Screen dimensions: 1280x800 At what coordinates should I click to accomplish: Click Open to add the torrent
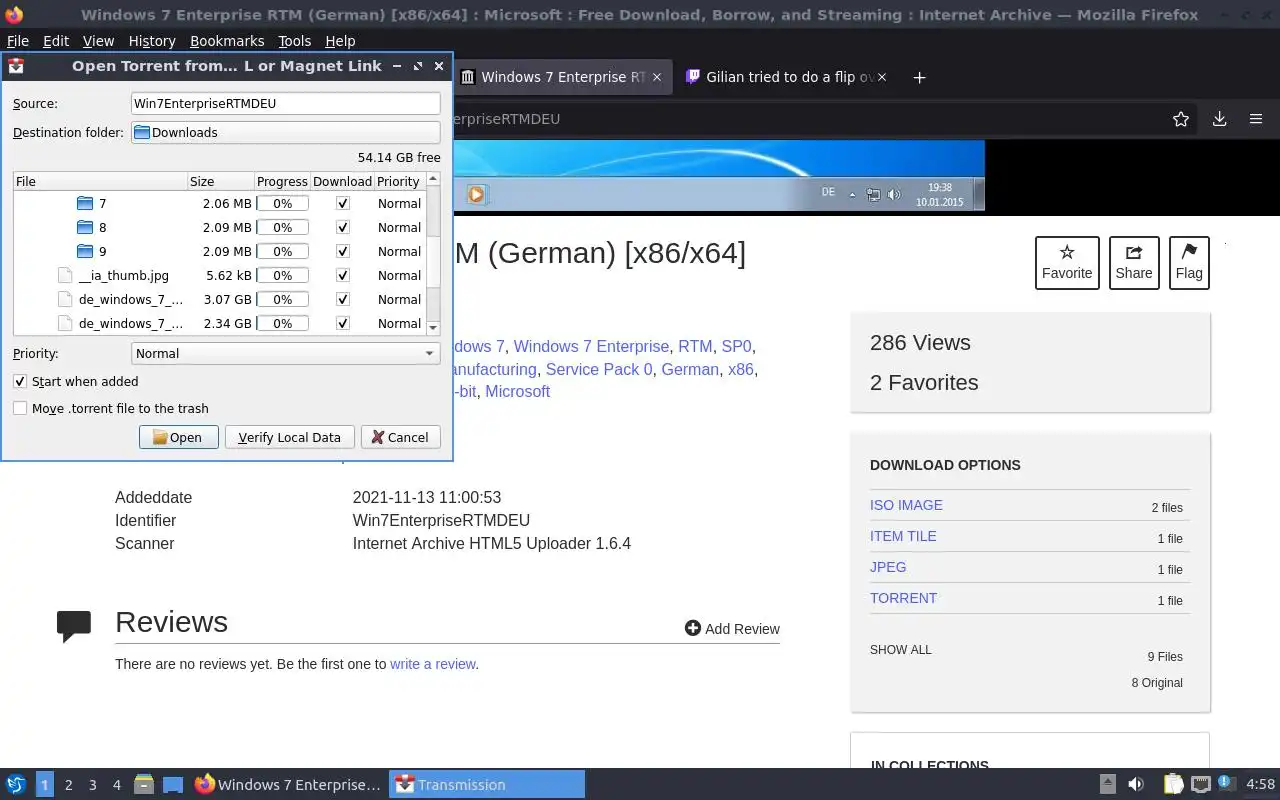coord(178,437)
